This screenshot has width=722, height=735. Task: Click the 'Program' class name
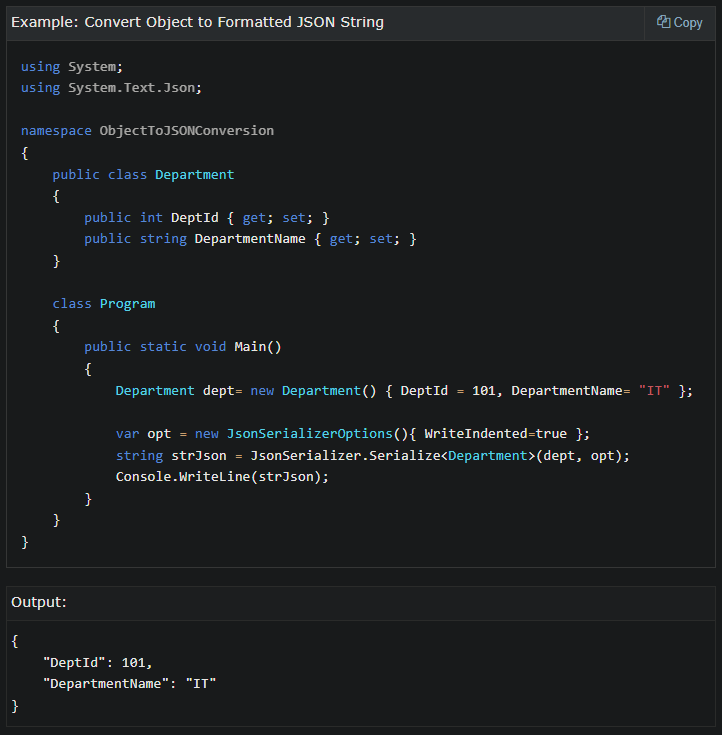[128, 304]
